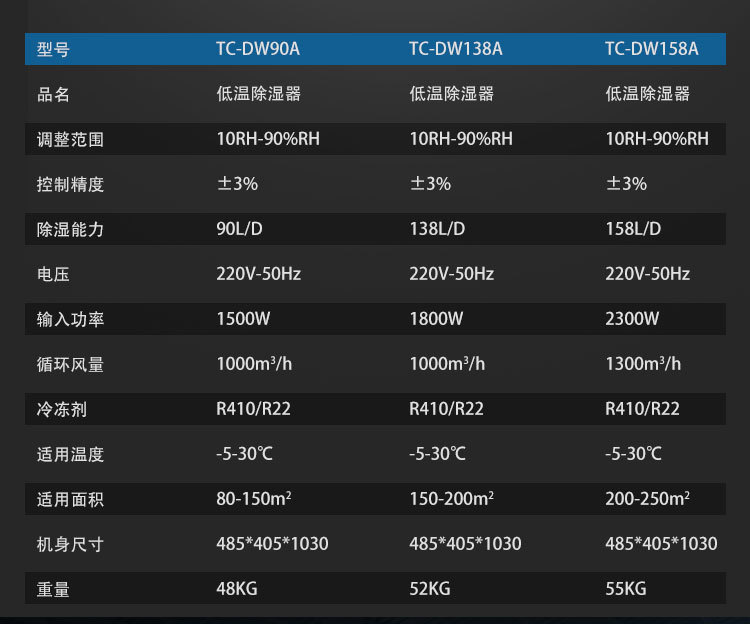
Task: Click 低温除湿器 under TC-DW158A
Action: [648, 94]
